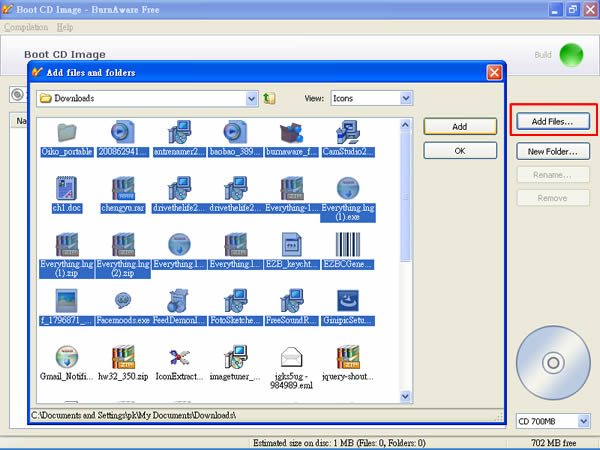The image size is (600, 450).
Task: Select the baobao_389 media file icon
Action: point(235,132)
